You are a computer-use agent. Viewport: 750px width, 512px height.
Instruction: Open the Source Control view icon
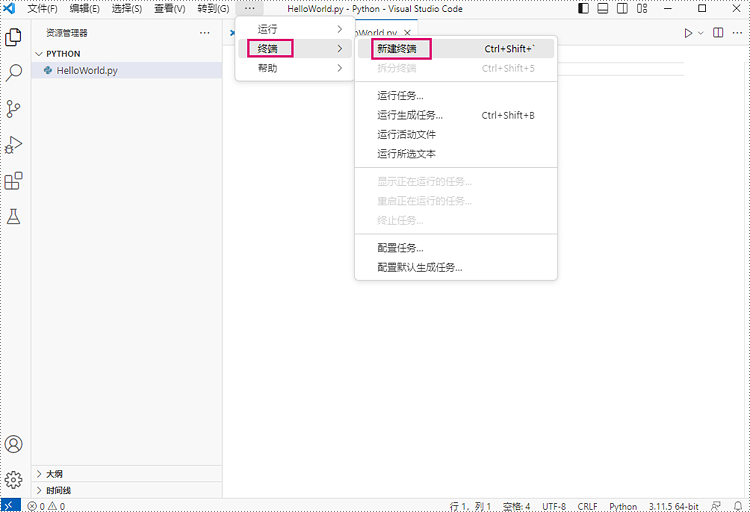click(13, 109)
